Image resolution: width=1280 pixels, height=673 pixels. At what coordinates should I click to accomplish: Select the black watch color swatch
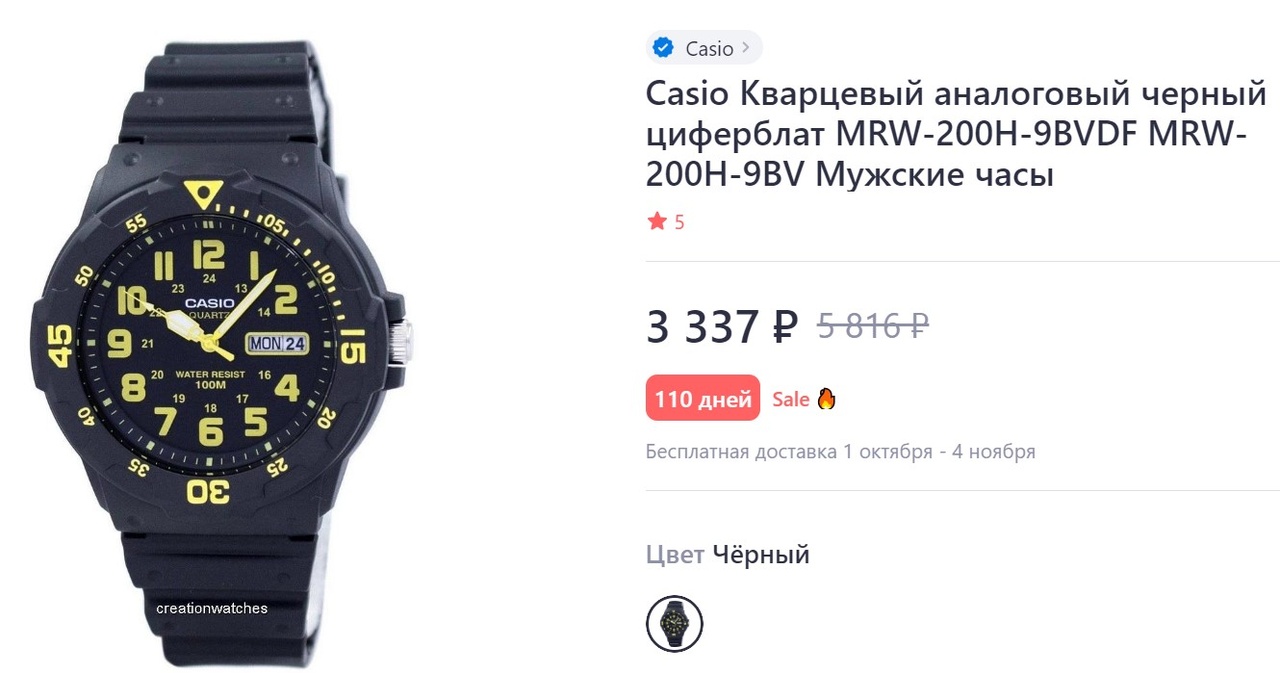(675, 624)
